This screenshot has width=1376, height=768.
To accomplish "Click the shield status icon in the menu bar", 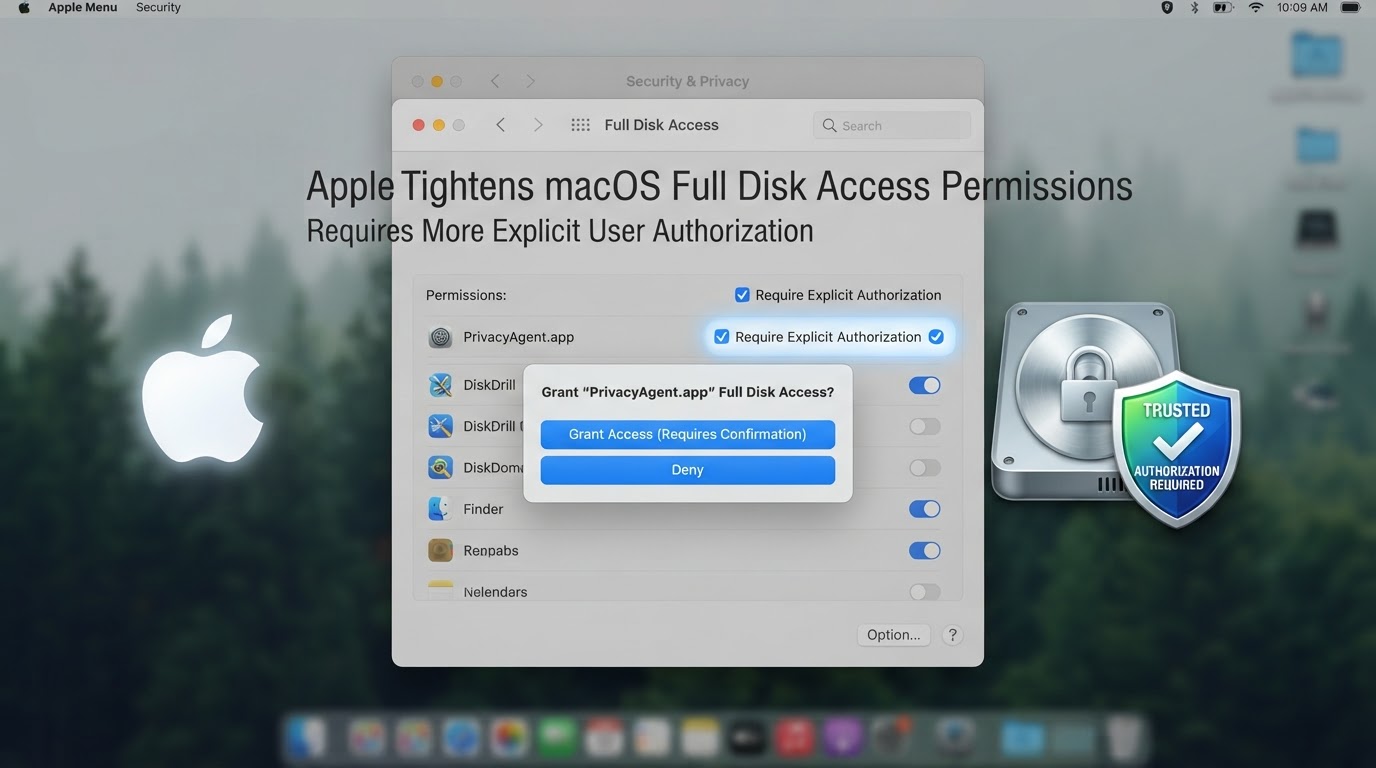I will [1166, 8].
